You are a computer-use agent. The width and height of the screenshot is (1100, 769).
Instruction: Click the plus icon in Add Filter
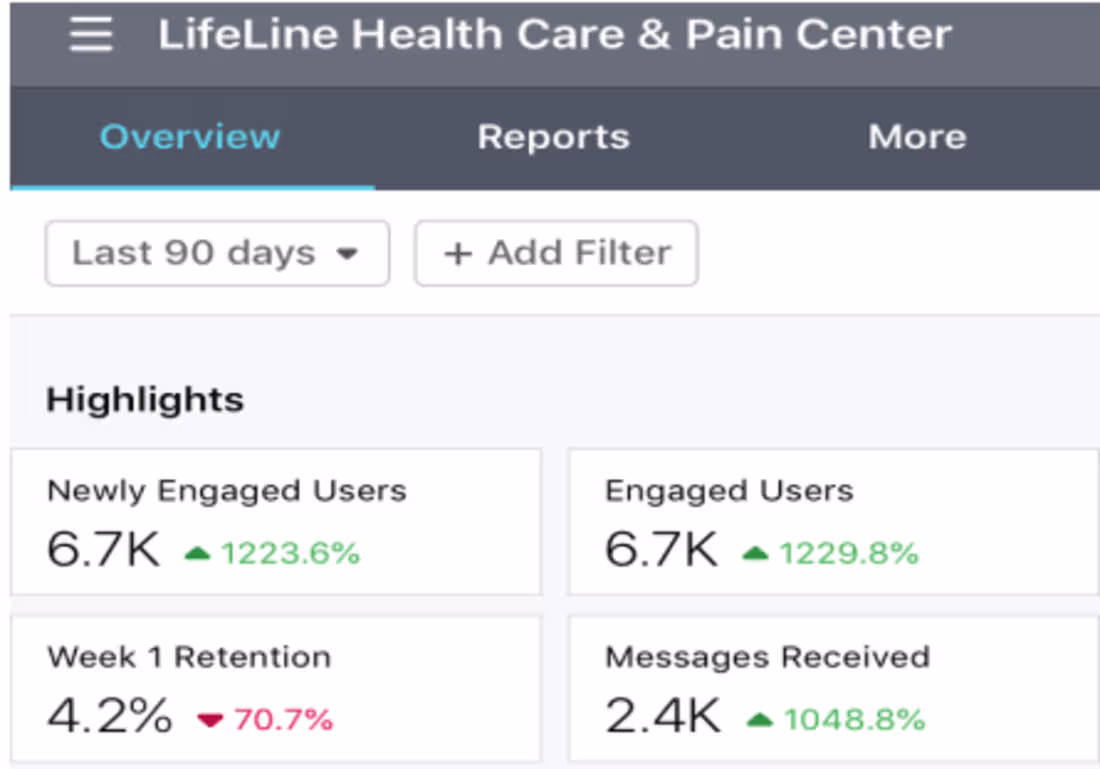click(458, 253)
